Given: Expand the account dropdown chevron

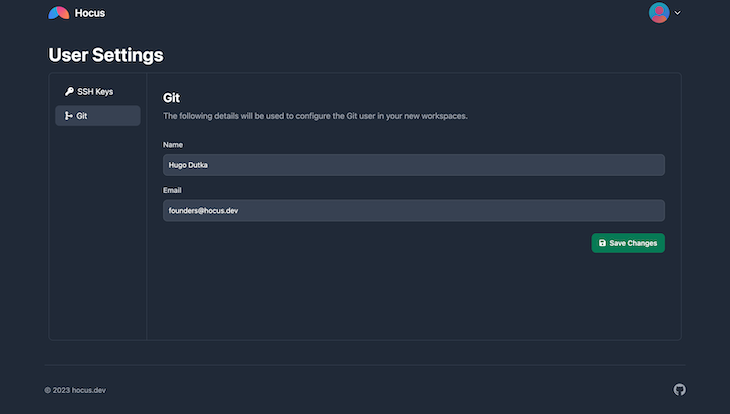Looking at the screenshot, I should click(x=677, y=13).
